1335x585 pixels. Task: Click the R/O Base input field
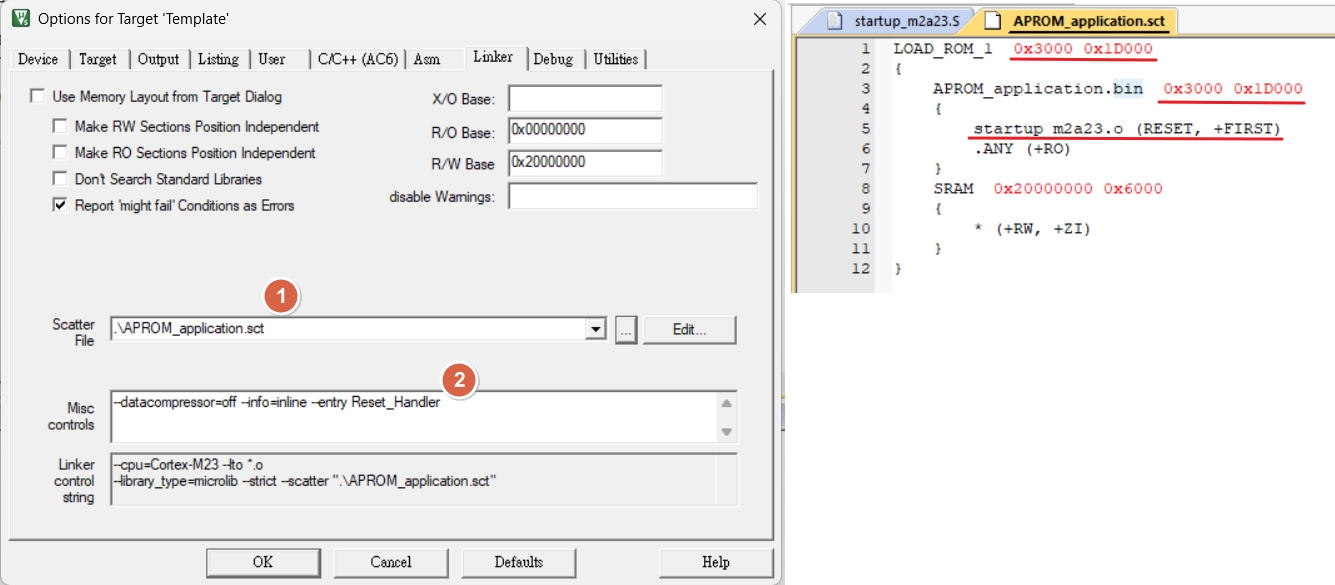[x=585, y=131]
